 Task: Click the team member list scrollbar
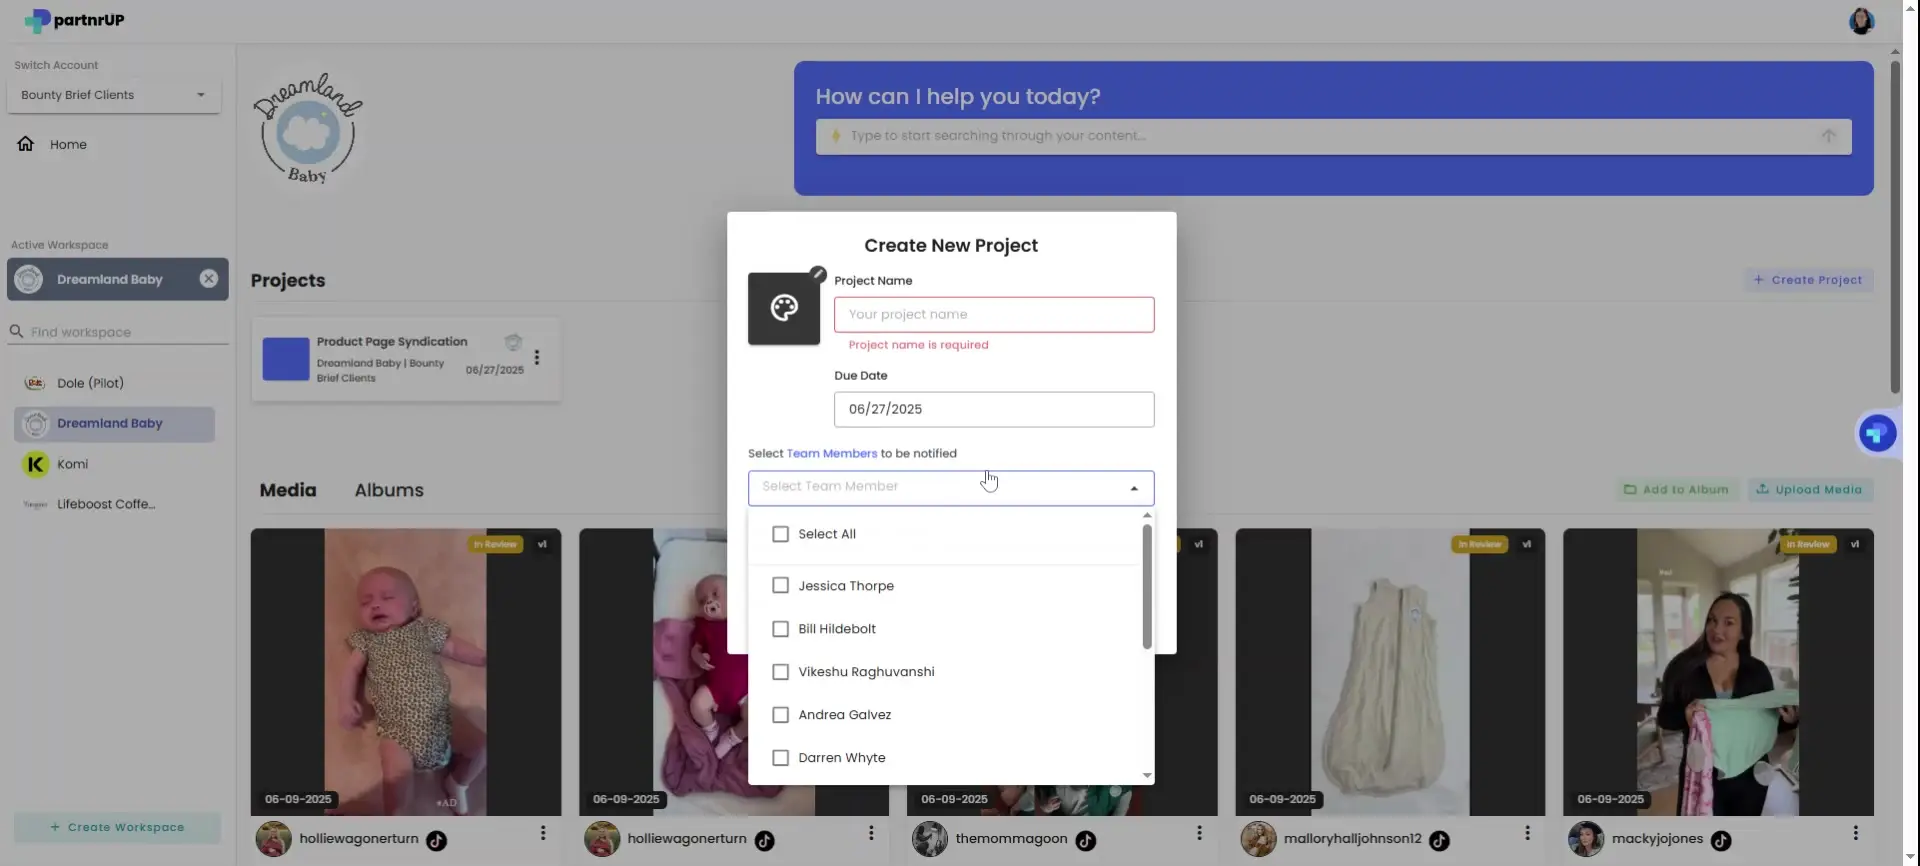click(1147, 587)
